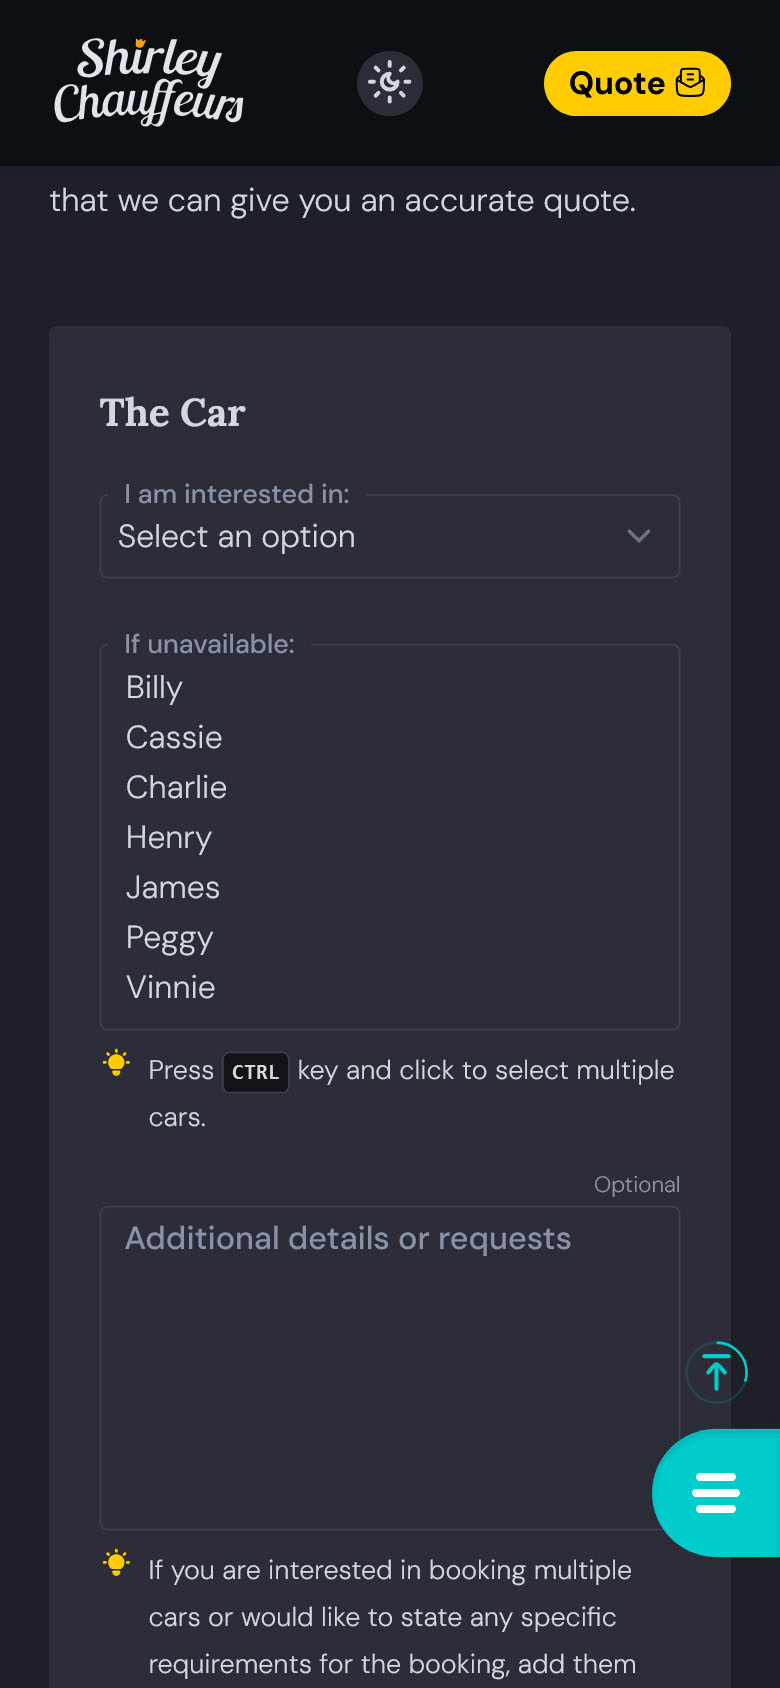Pick James in the car list
Screen dimensions: 780x1688
(173, 888)
